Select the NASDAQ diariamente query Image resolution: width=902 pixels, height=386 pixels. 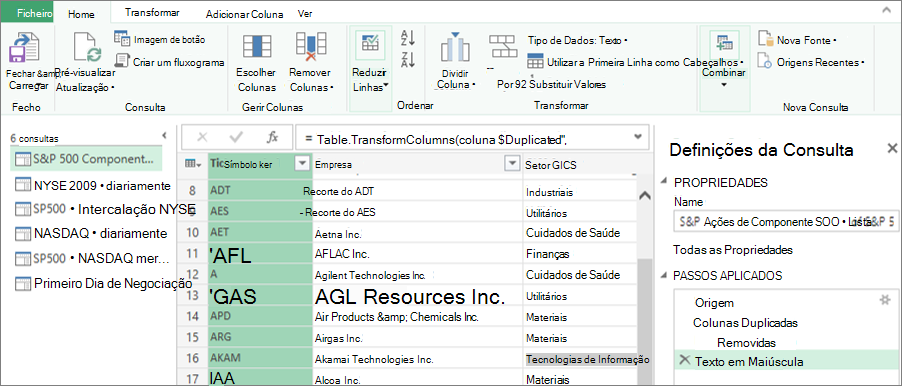click(x=91, y=234)
